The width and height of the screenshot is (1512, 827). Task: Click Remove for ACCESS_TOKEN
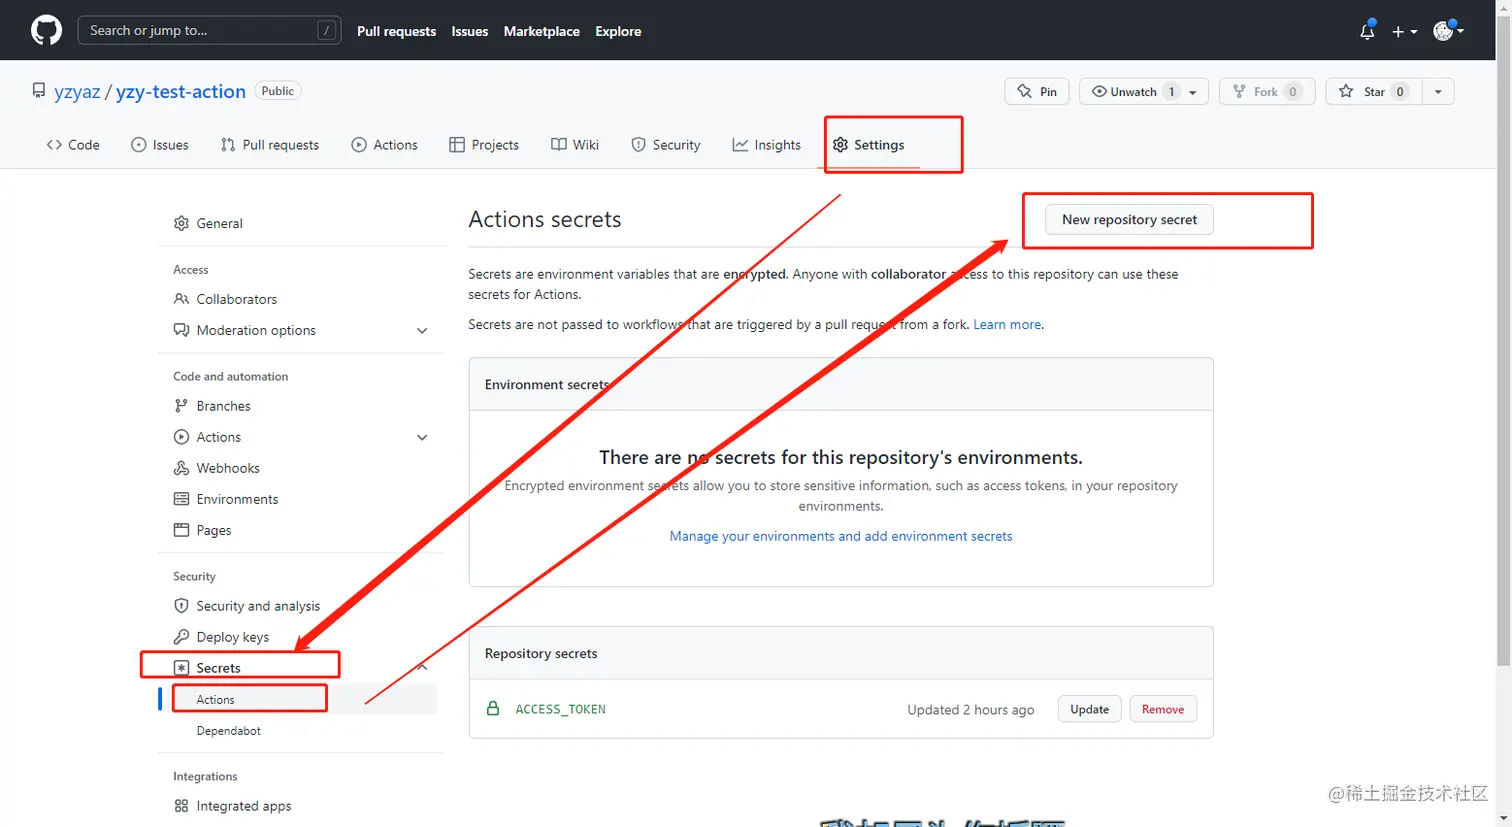tap(1163, 709)
